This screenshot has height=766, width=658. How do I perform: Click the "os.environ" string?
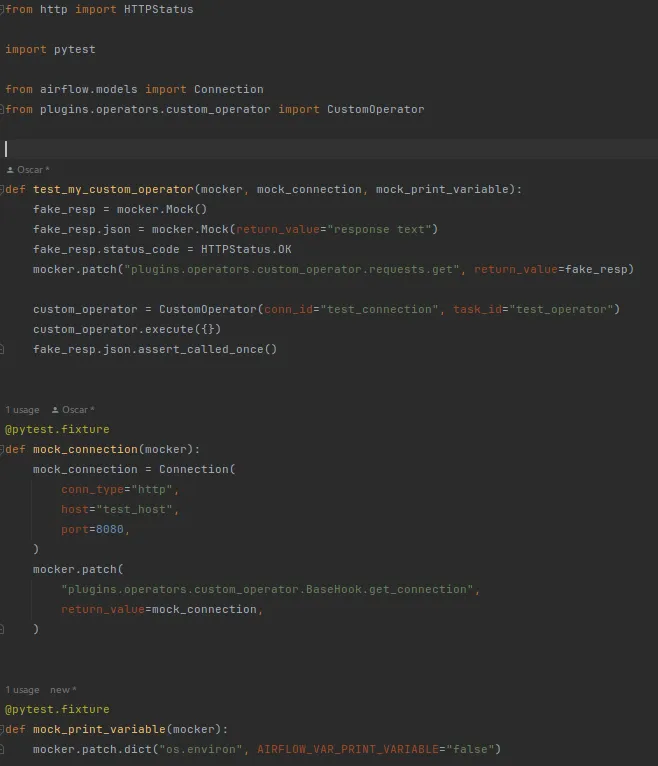pyautogui.click(x=201, y=749)
